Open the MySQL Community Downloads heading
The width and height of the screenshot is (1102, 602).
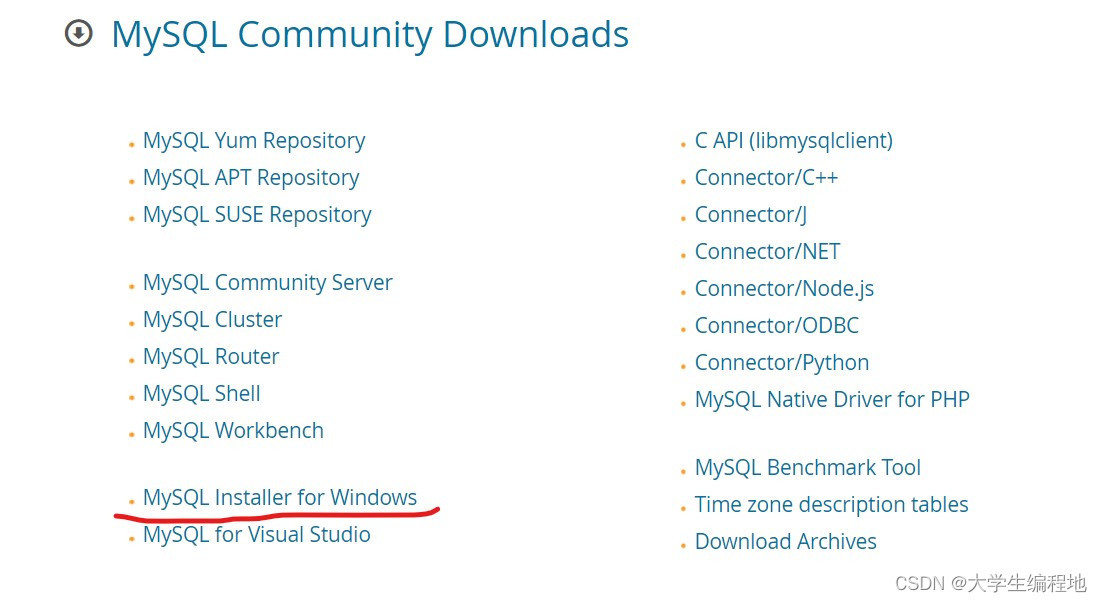(x=370, y=35)
